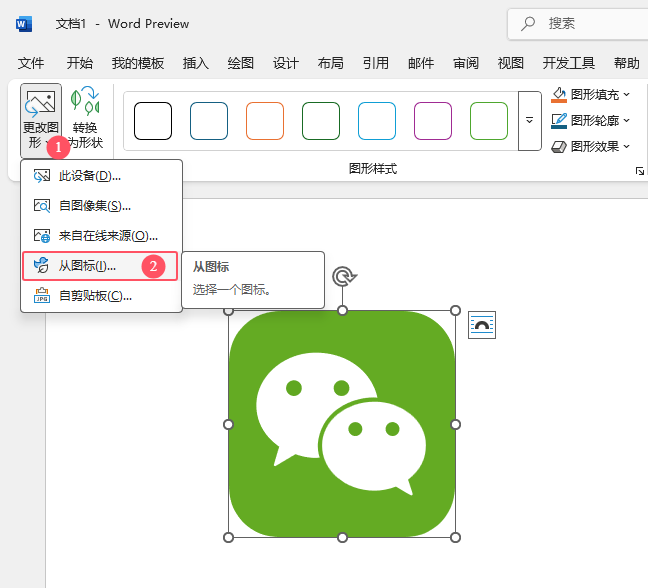
Task: Choose From Icons (从图标) menu entry
Action: pos(100,266)
